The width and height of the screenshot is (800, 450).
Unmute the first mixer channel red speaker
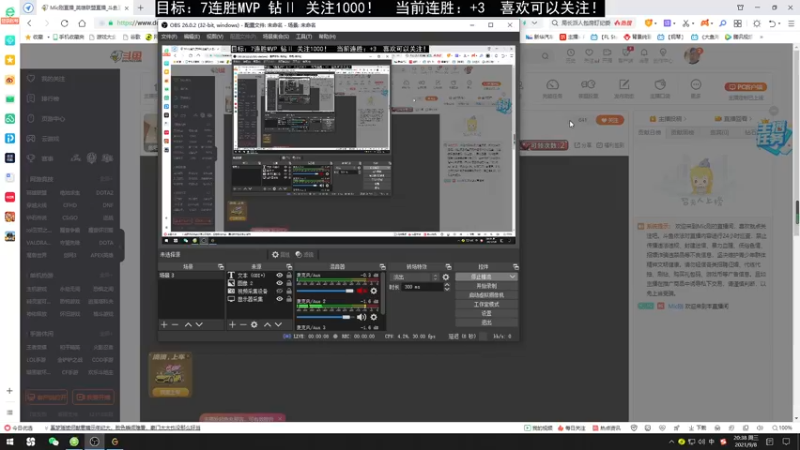(361, 291)
